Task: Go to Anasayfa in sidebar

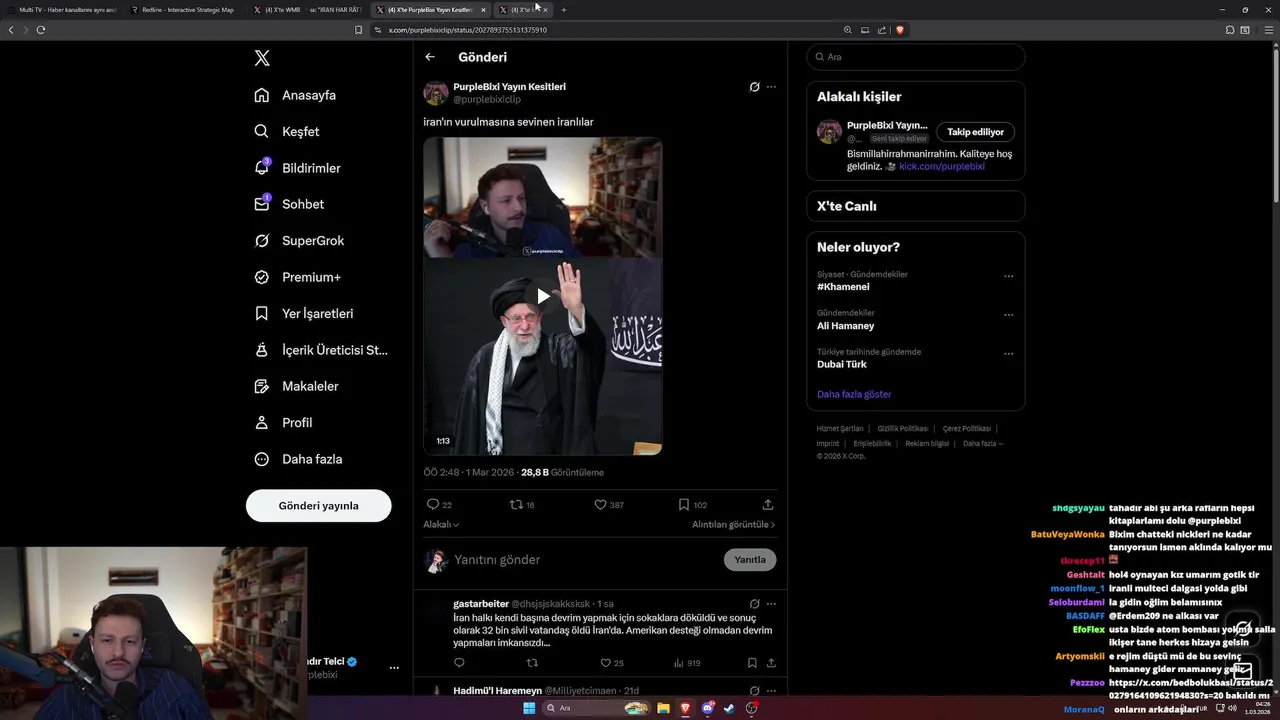Action: (295, 95)
